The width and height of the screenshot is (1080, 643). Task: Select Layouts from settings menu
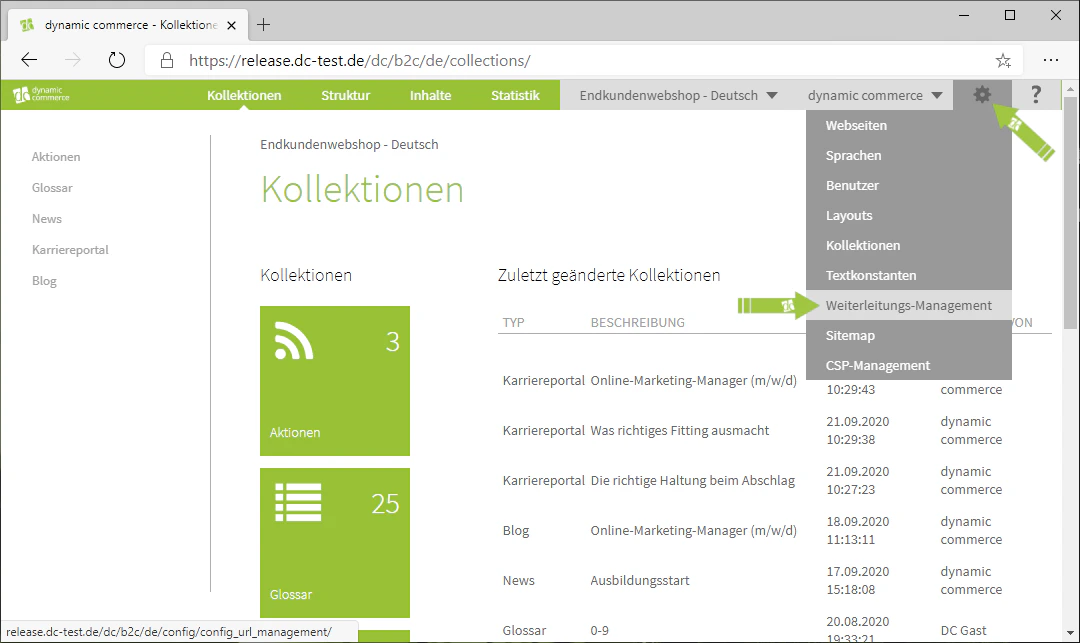[x=908, y=215]
